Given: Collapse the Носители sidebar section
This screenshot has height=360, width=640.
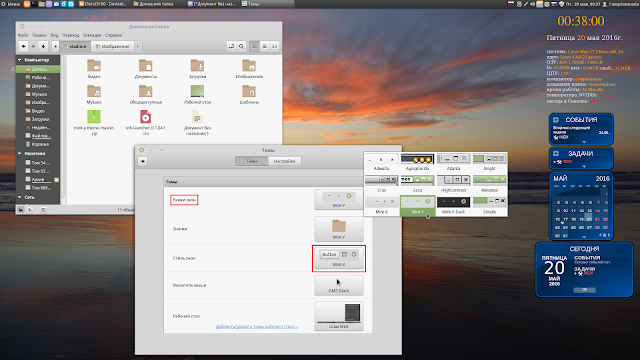Looking at the screenshot, I should pos(20,153).
